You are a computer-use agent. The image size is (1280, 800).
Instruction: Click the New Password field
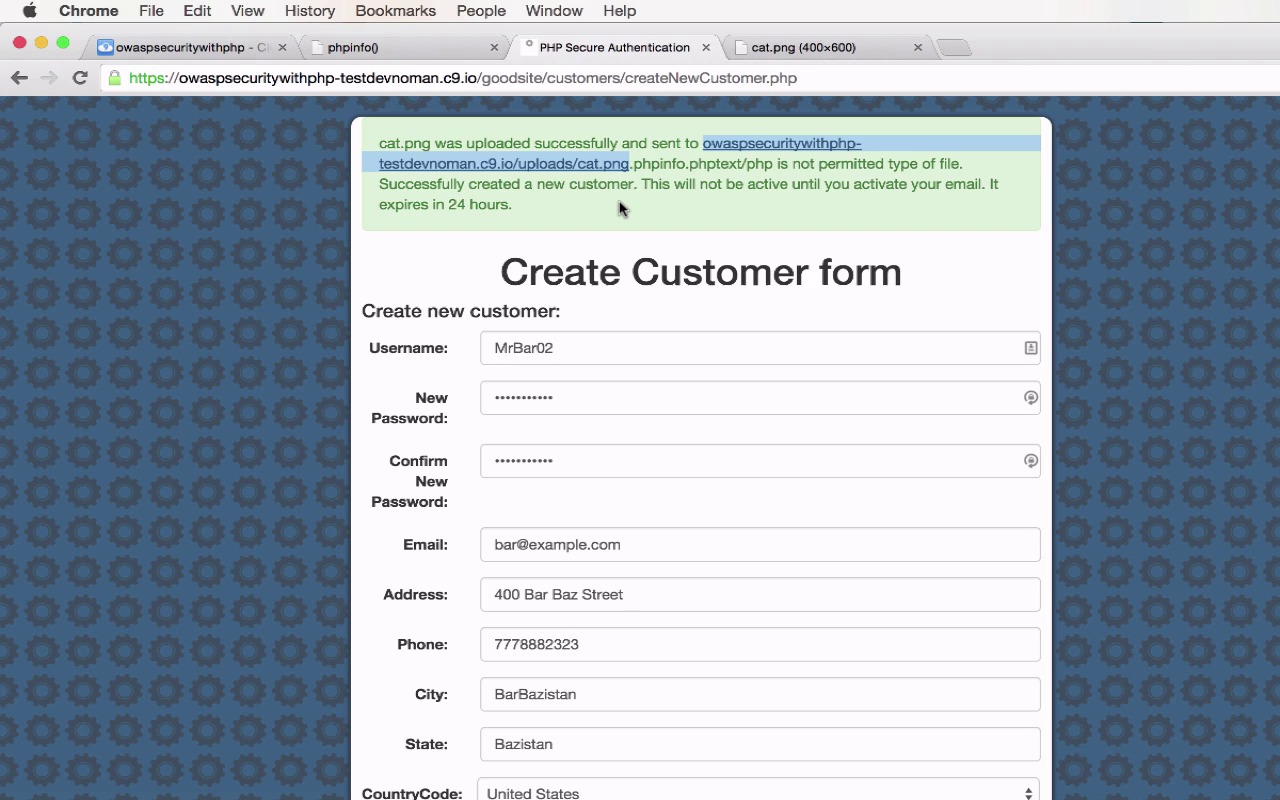tap(760, 398)
